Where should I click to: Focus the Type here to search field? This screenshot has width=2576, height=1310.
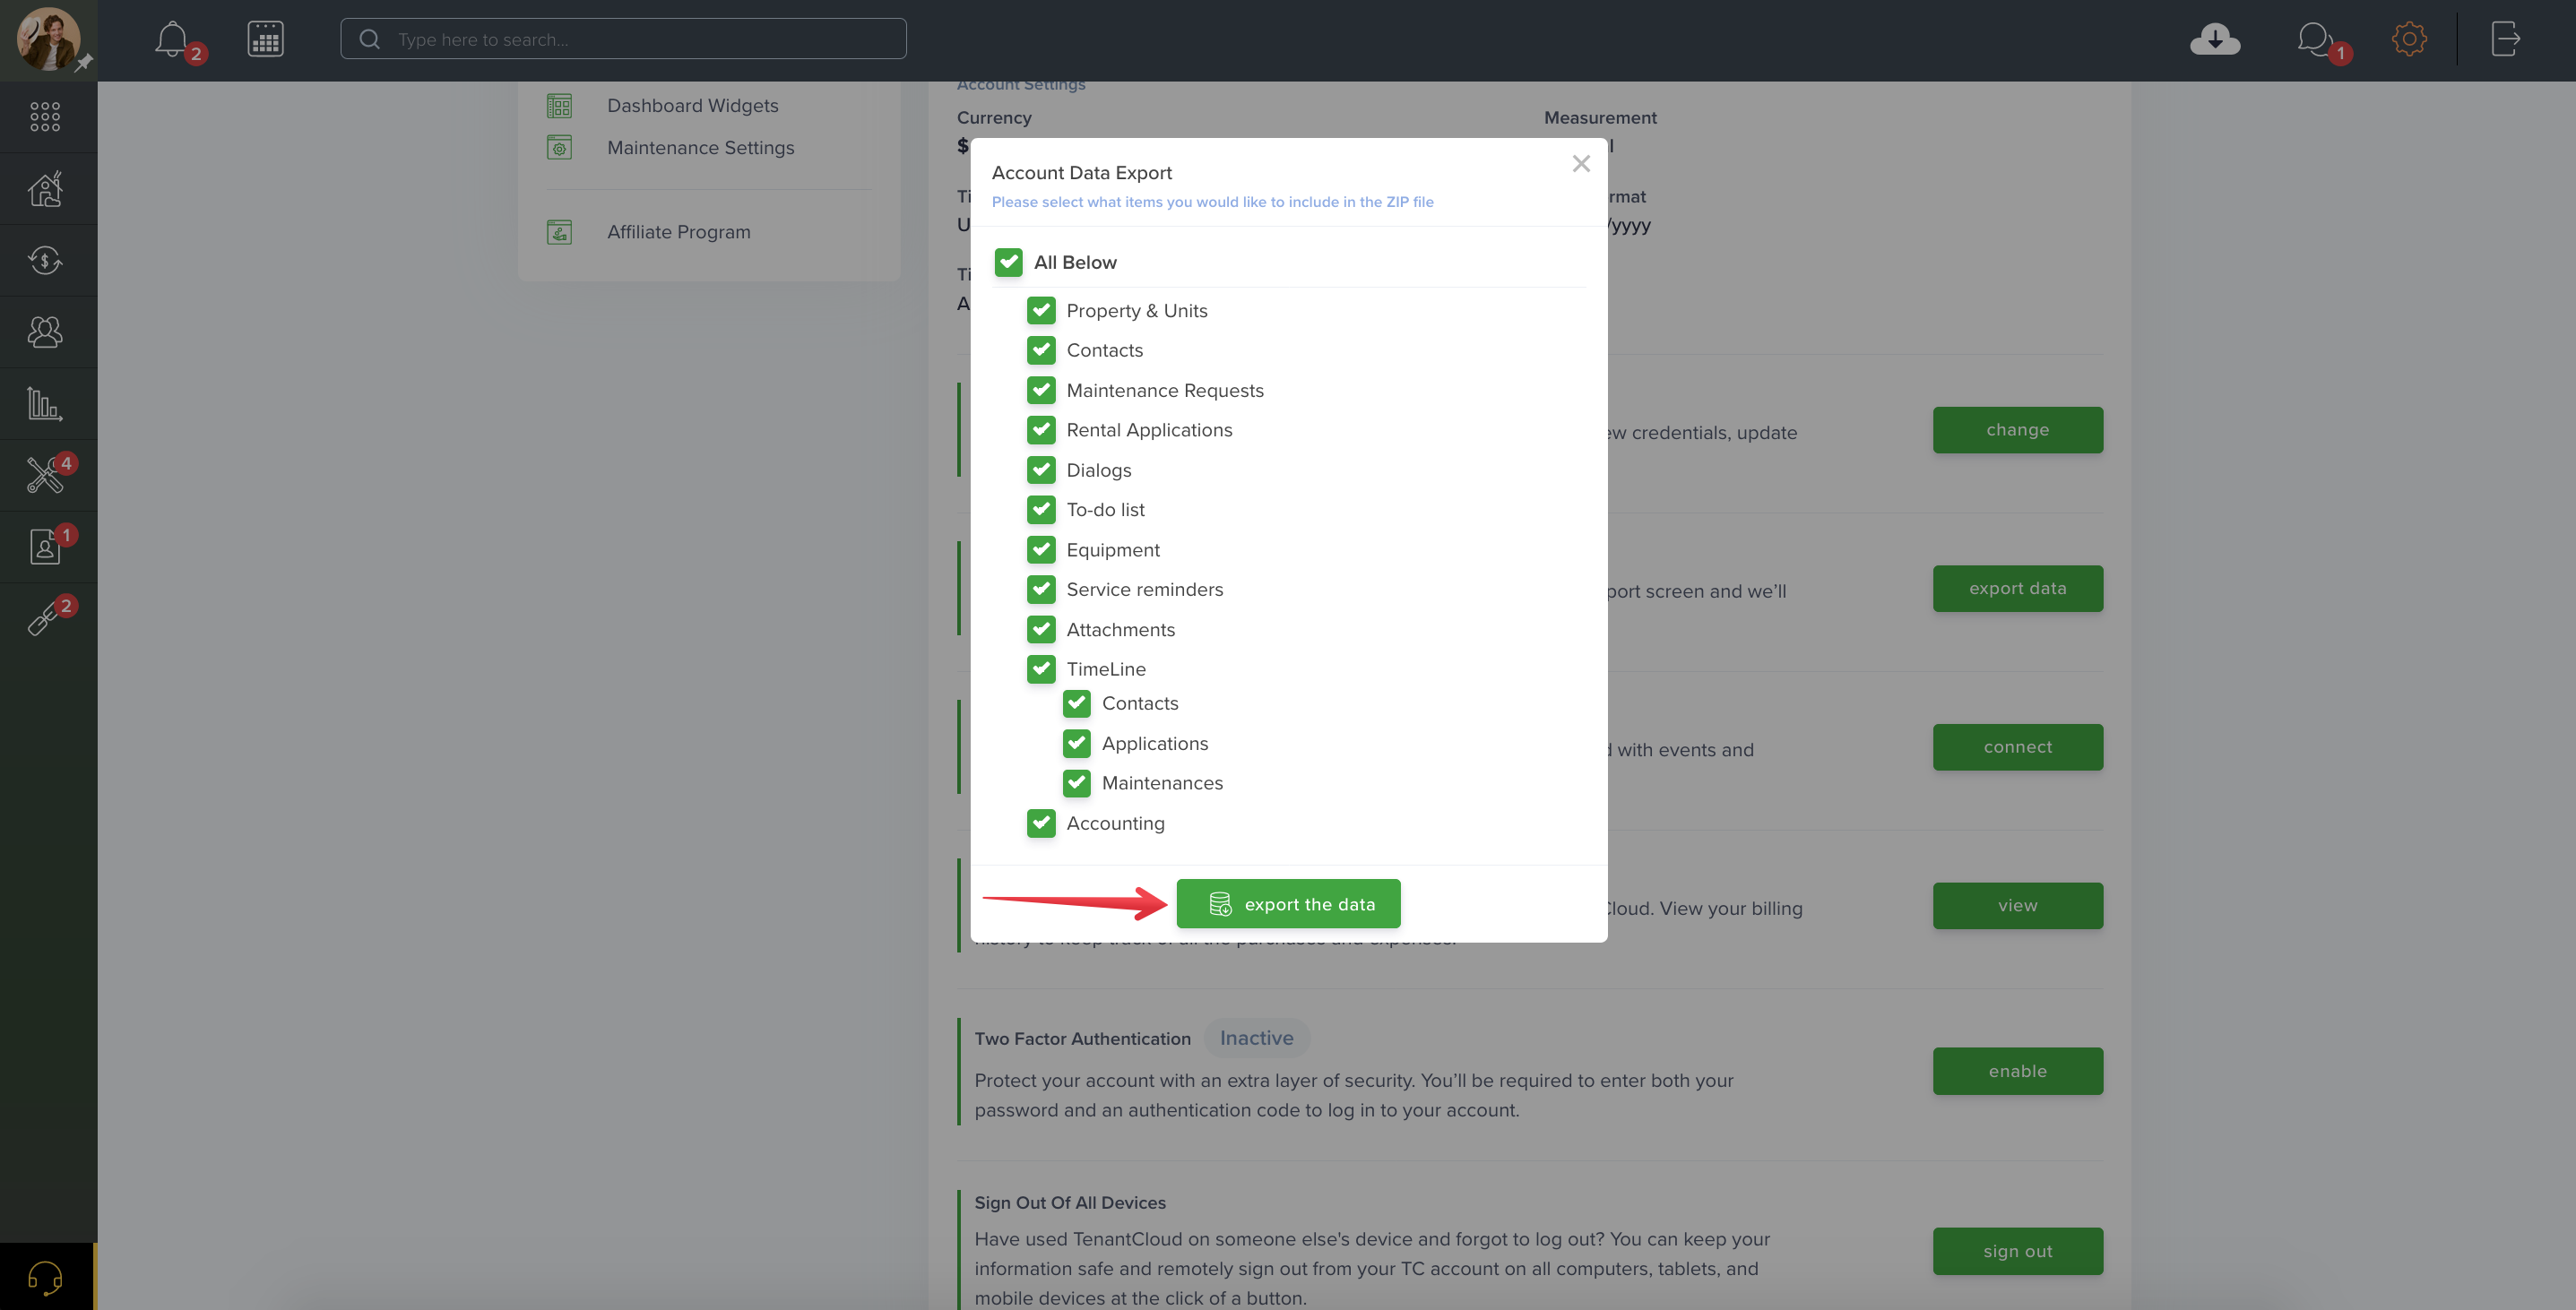point(623,39)
